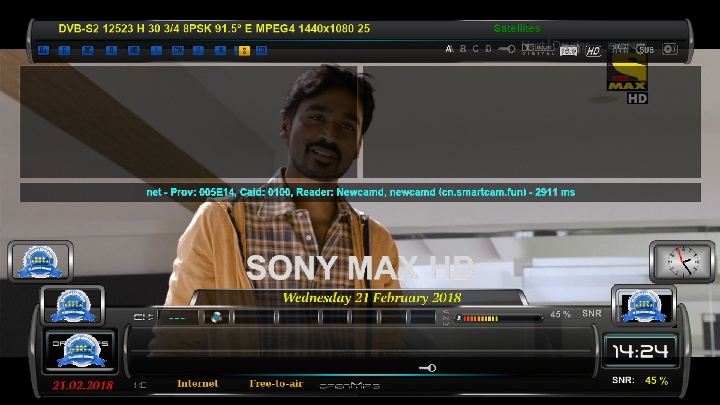Click the Sony MAX HD channel logo
This screenshot has height=405, width=720.
click(x=627, y=79)
